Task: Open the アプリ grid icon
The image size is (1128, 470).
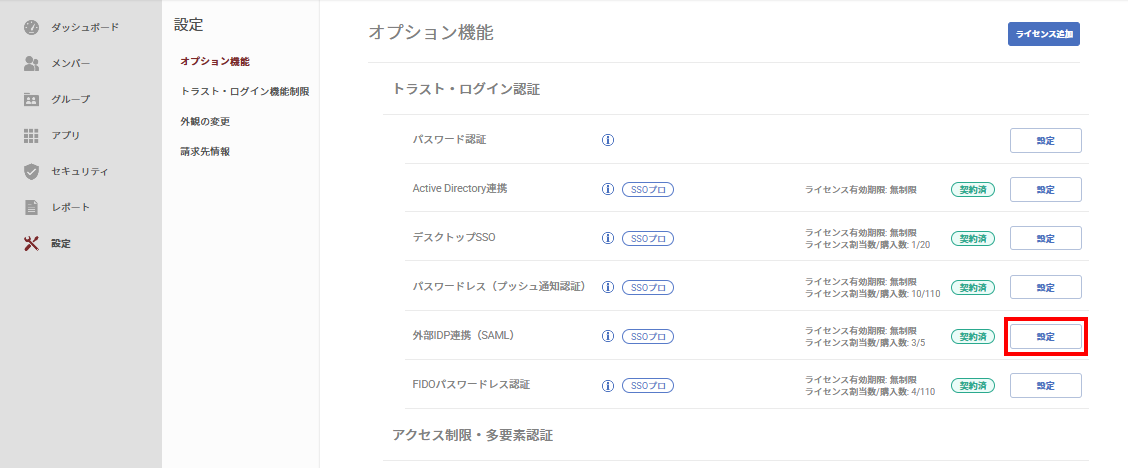Action: [x=31, y=135]
